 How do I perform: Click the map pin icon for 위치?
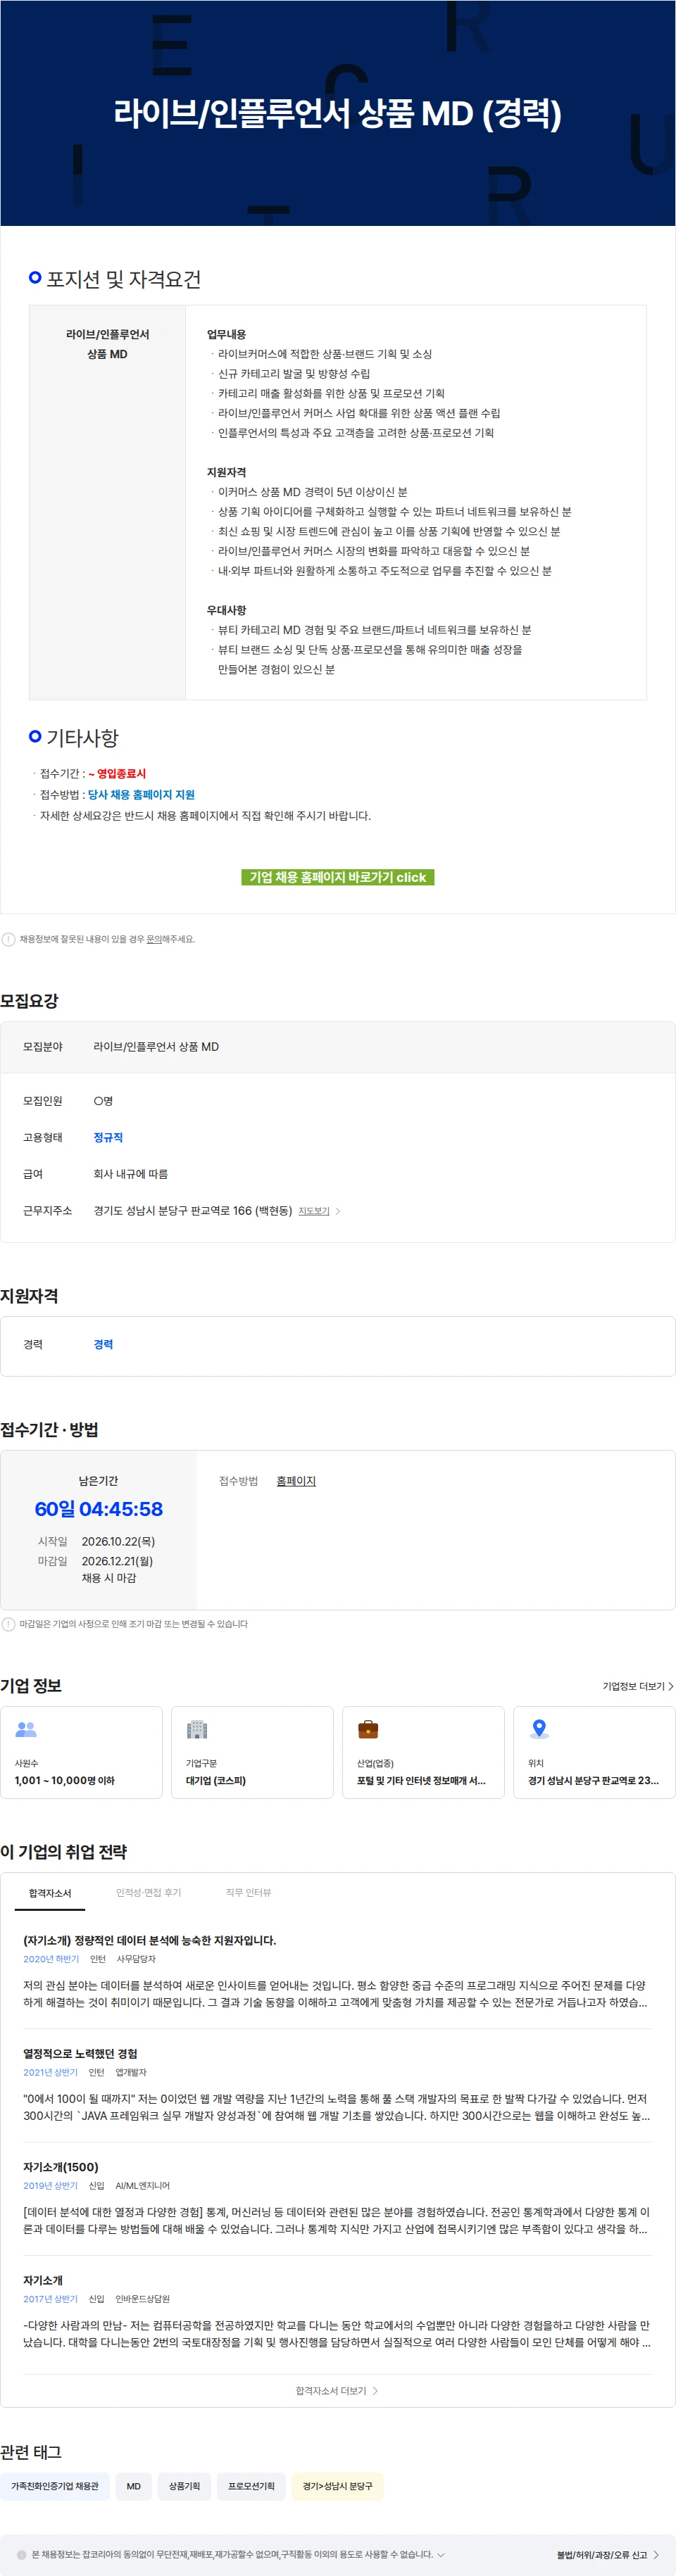[x=539, y=1729]
